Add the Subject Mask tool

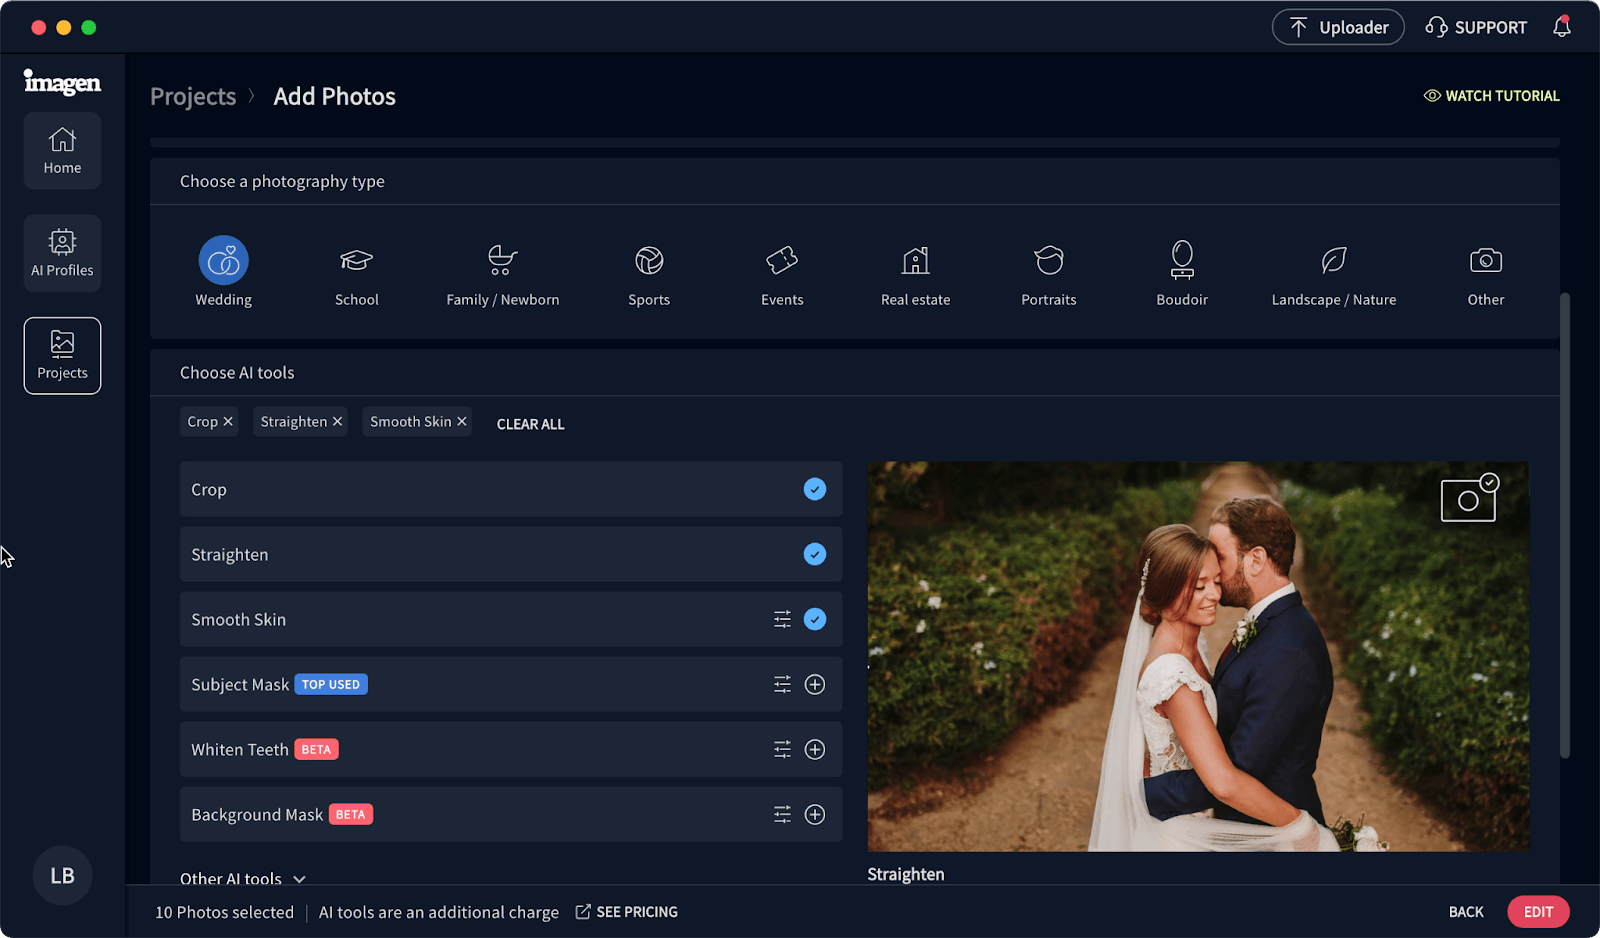815,685
